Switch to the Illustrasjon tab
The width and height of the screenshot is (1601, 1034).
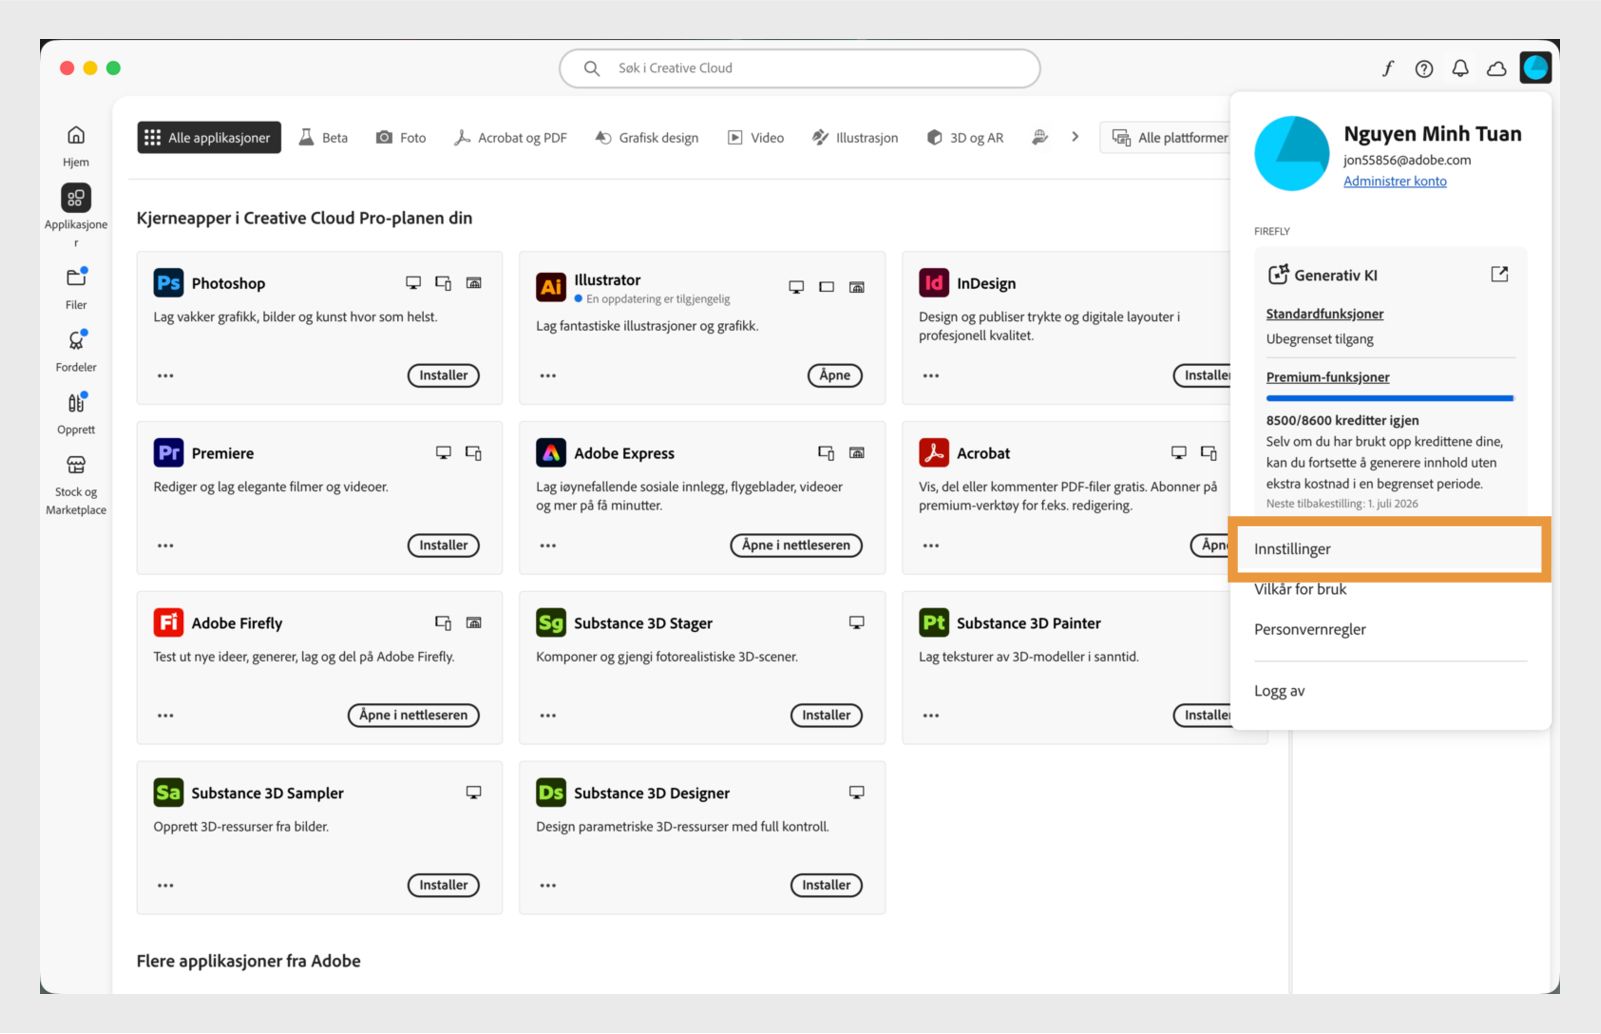point(855,138)
